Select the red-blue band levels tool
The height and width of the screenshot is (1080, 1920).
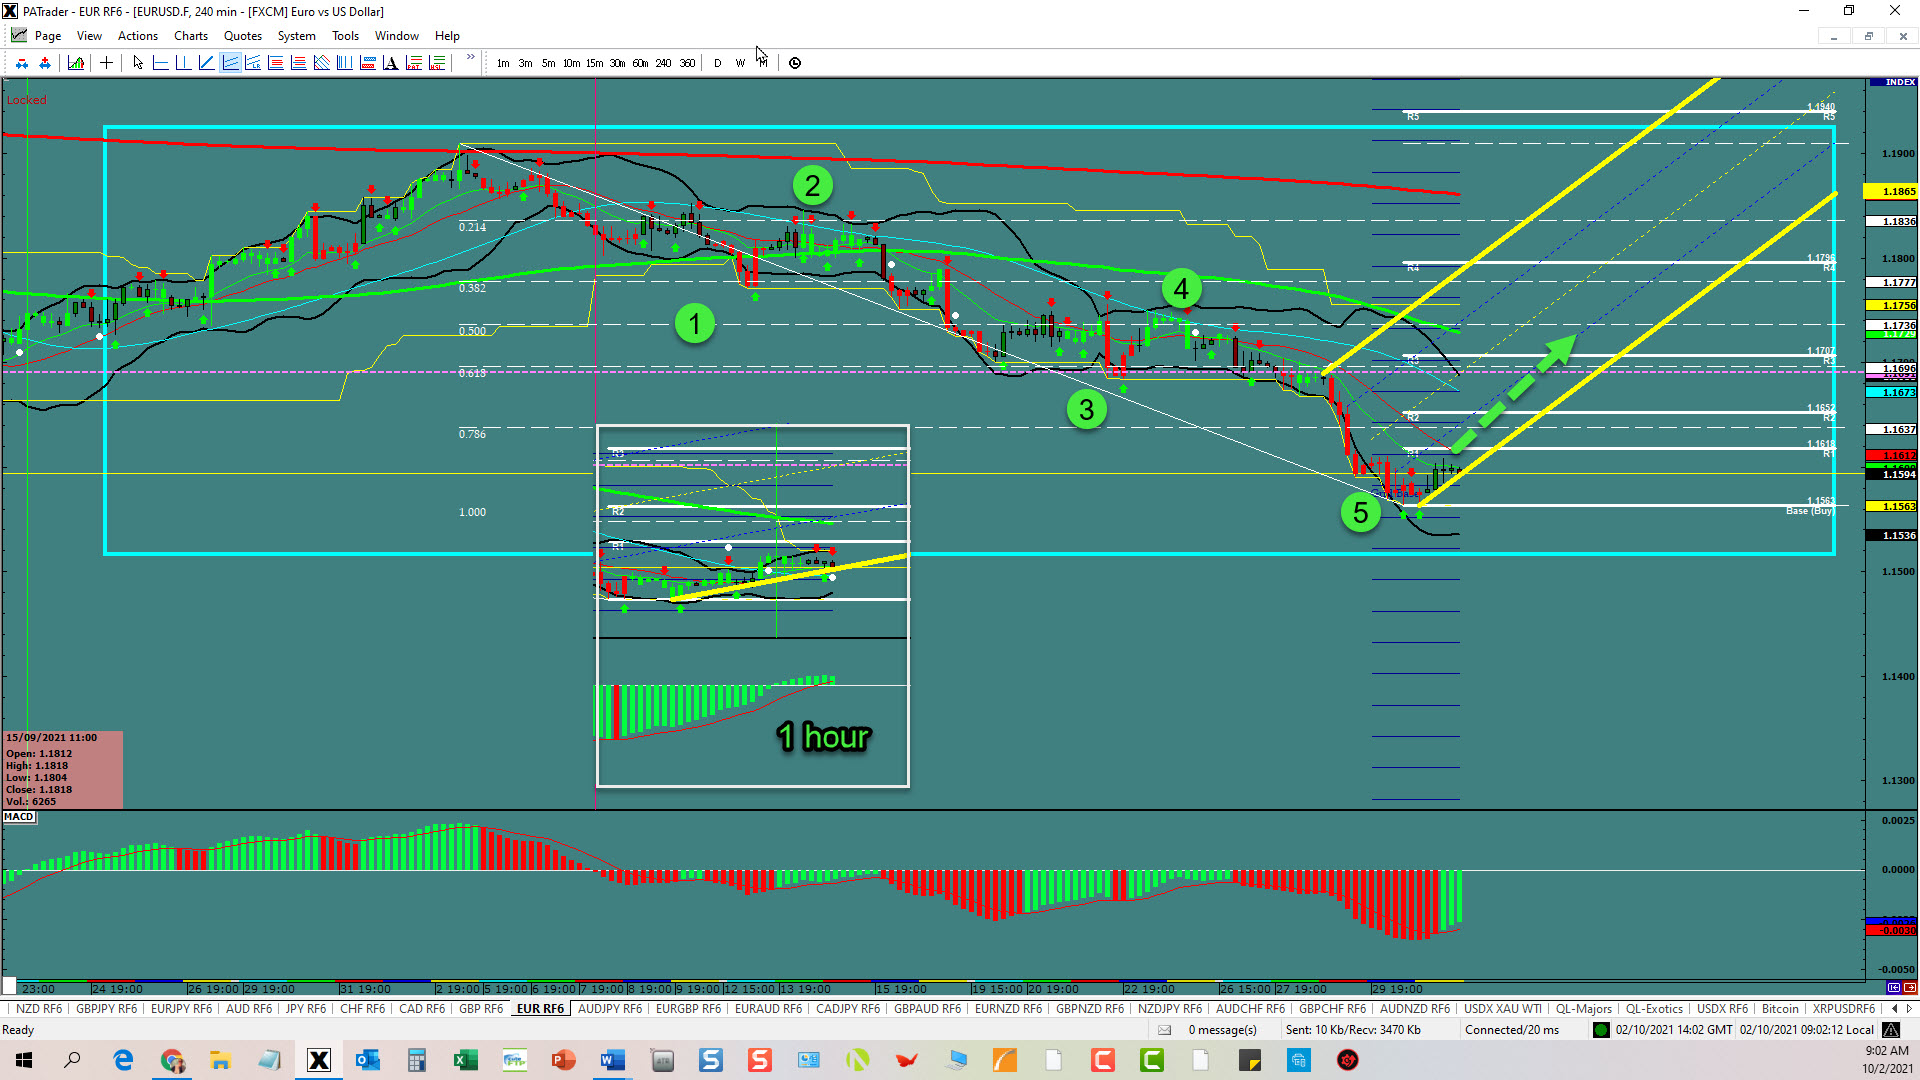click(368, 63)
